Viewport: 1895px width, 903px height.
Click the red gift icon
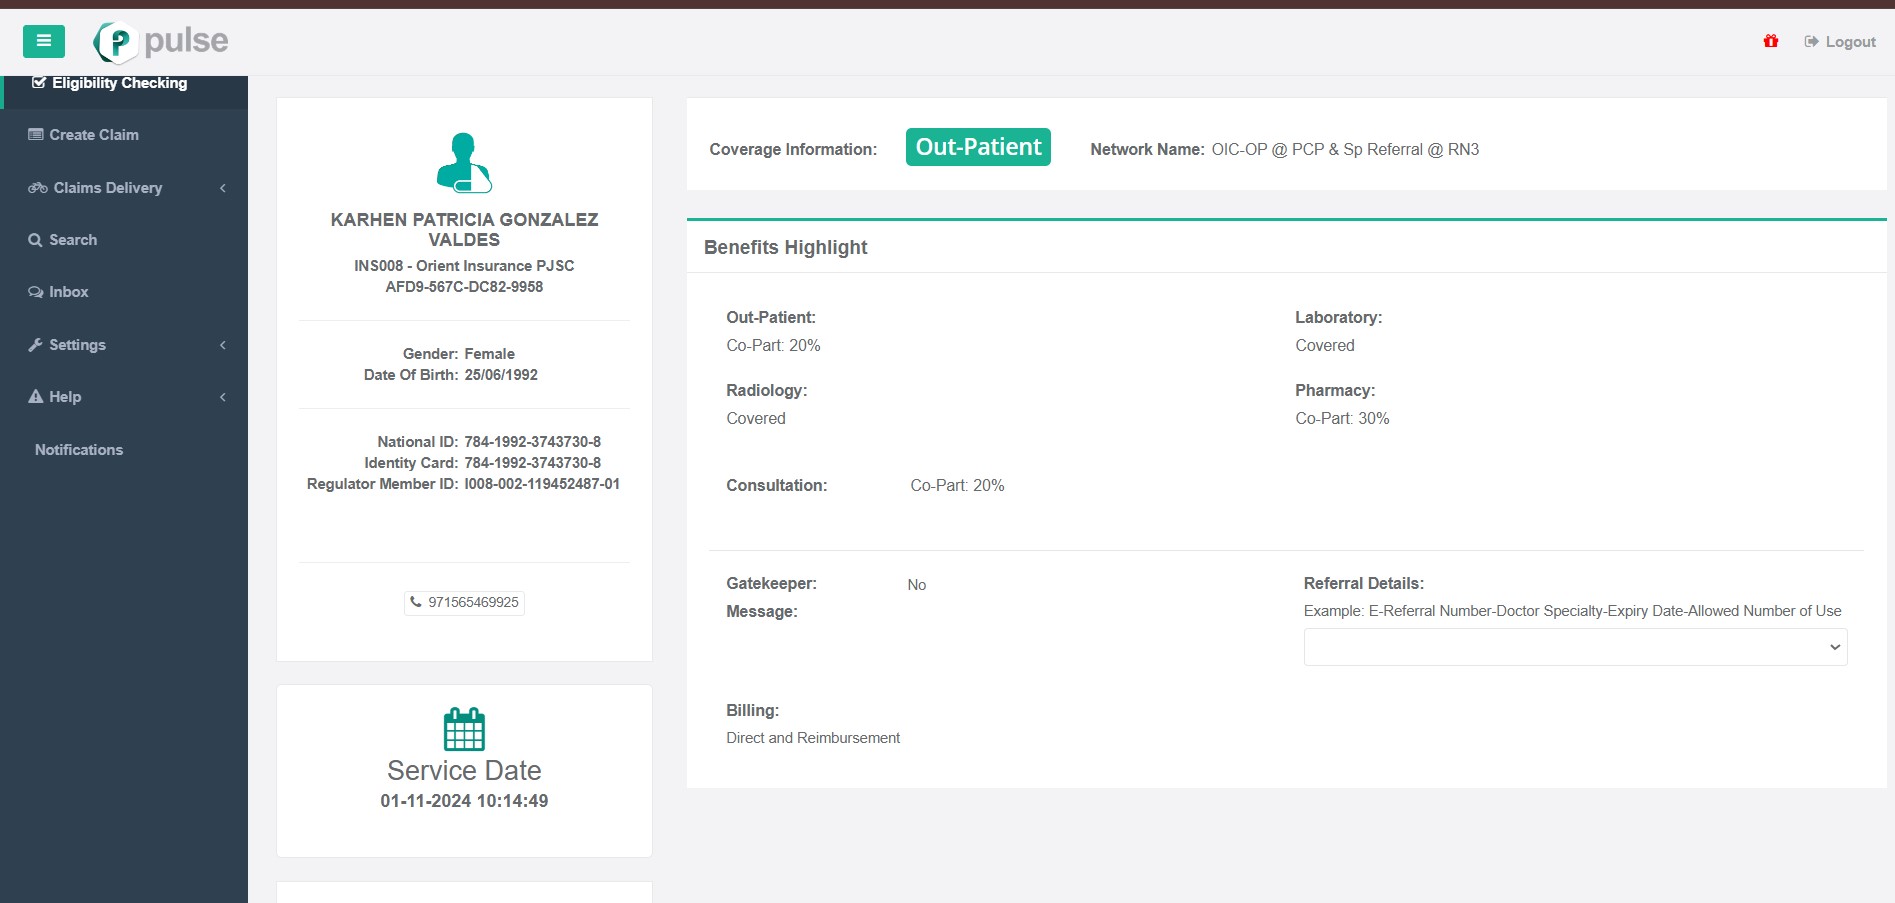1771,41
